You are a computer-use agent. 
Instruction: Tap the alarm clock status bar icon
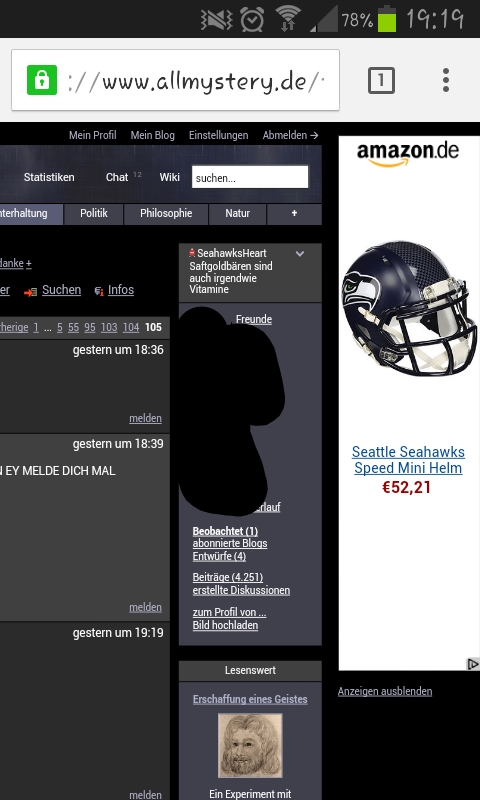click(x=252, y=19)
